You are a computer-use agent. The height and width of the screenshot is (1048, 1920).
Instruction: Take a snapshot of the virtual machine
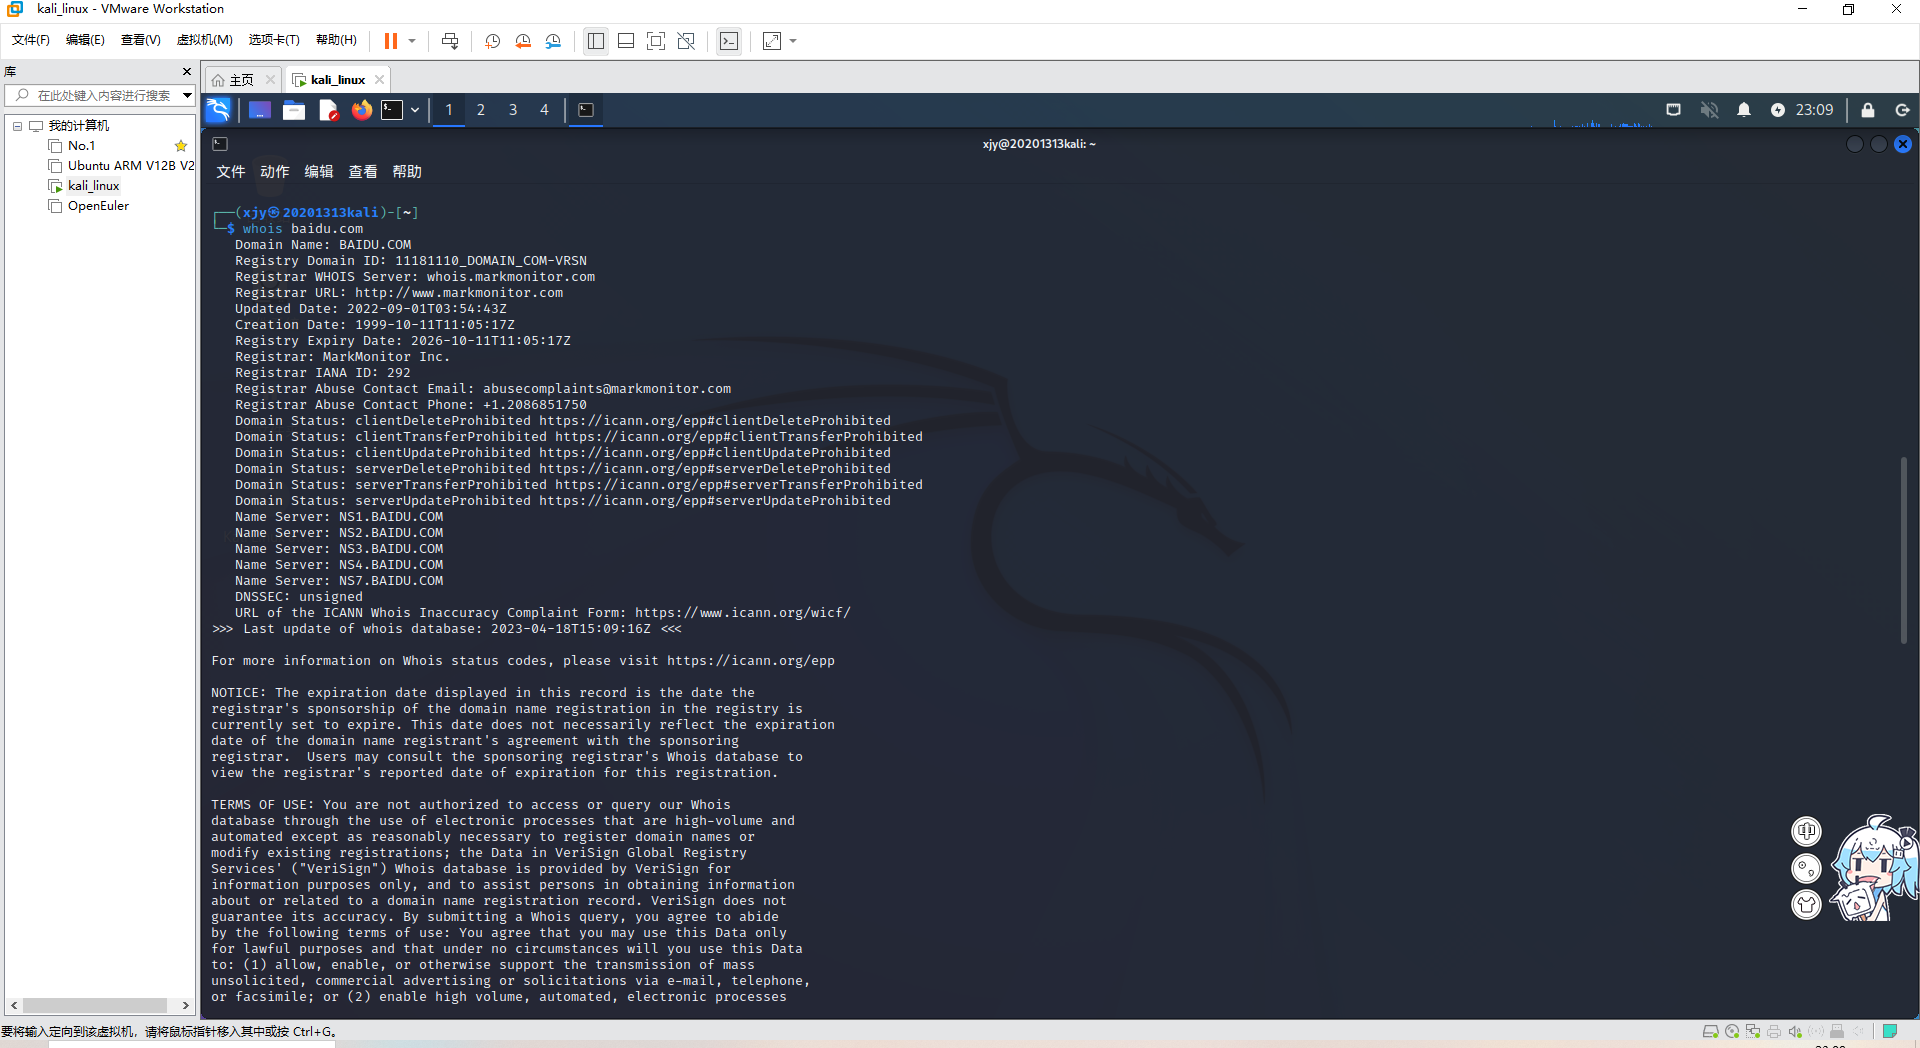tap(493, 41)
